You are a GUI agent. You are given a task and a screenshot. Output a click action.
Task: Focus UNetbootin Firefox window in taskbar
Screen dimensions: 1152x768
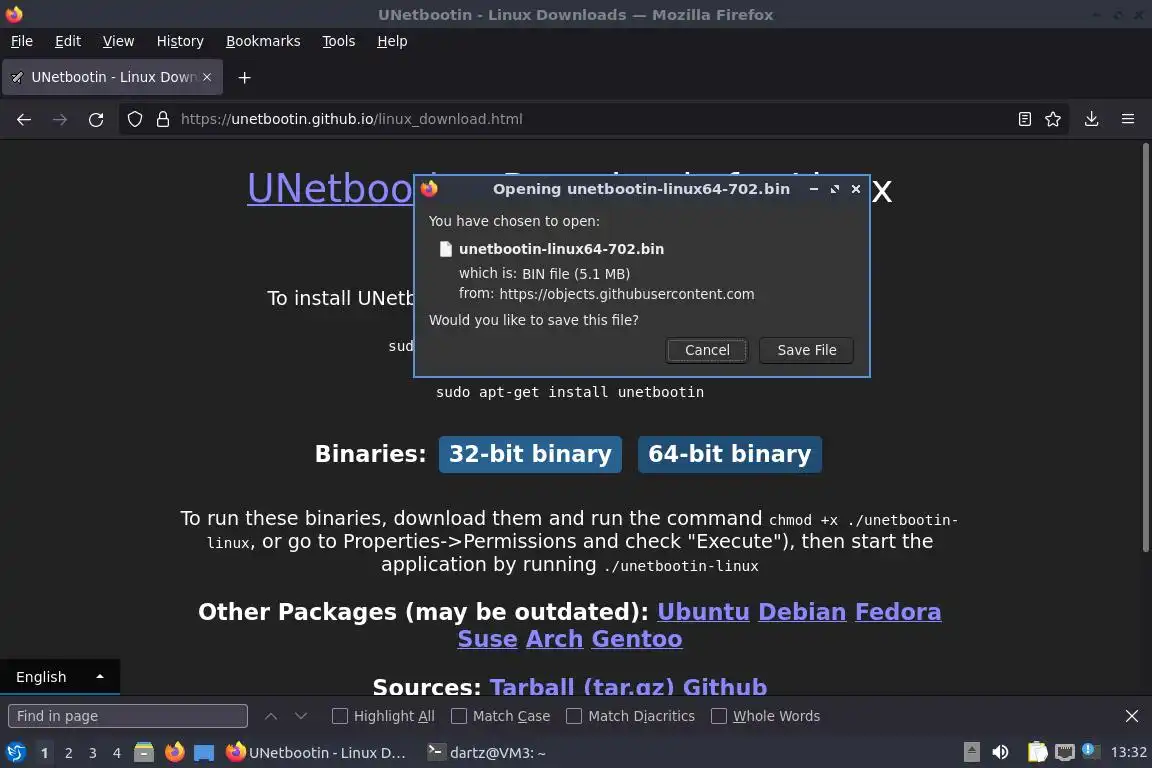pos(317,753)
